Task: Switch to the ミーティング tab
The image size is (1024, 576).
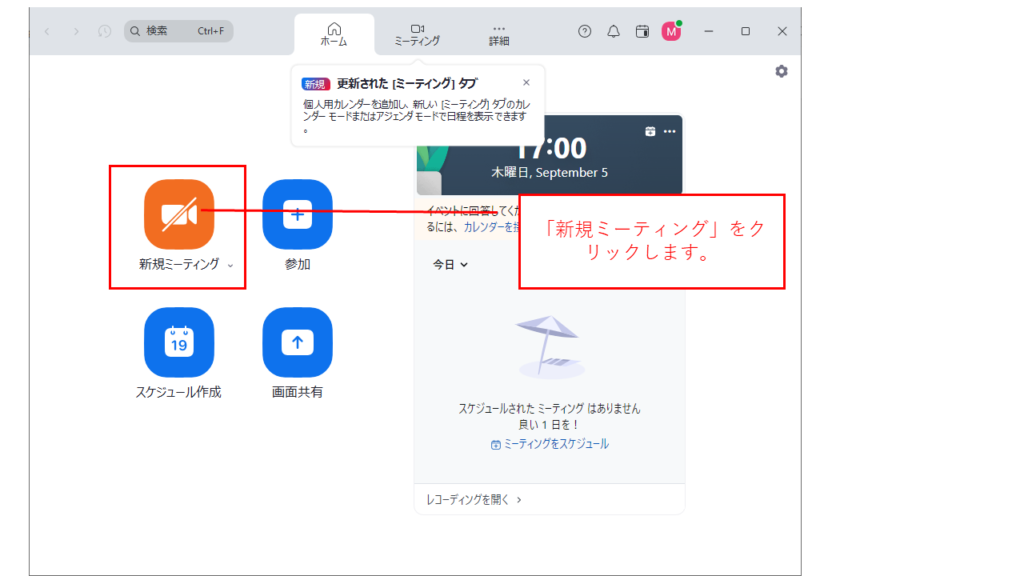Action: point(417,34)
